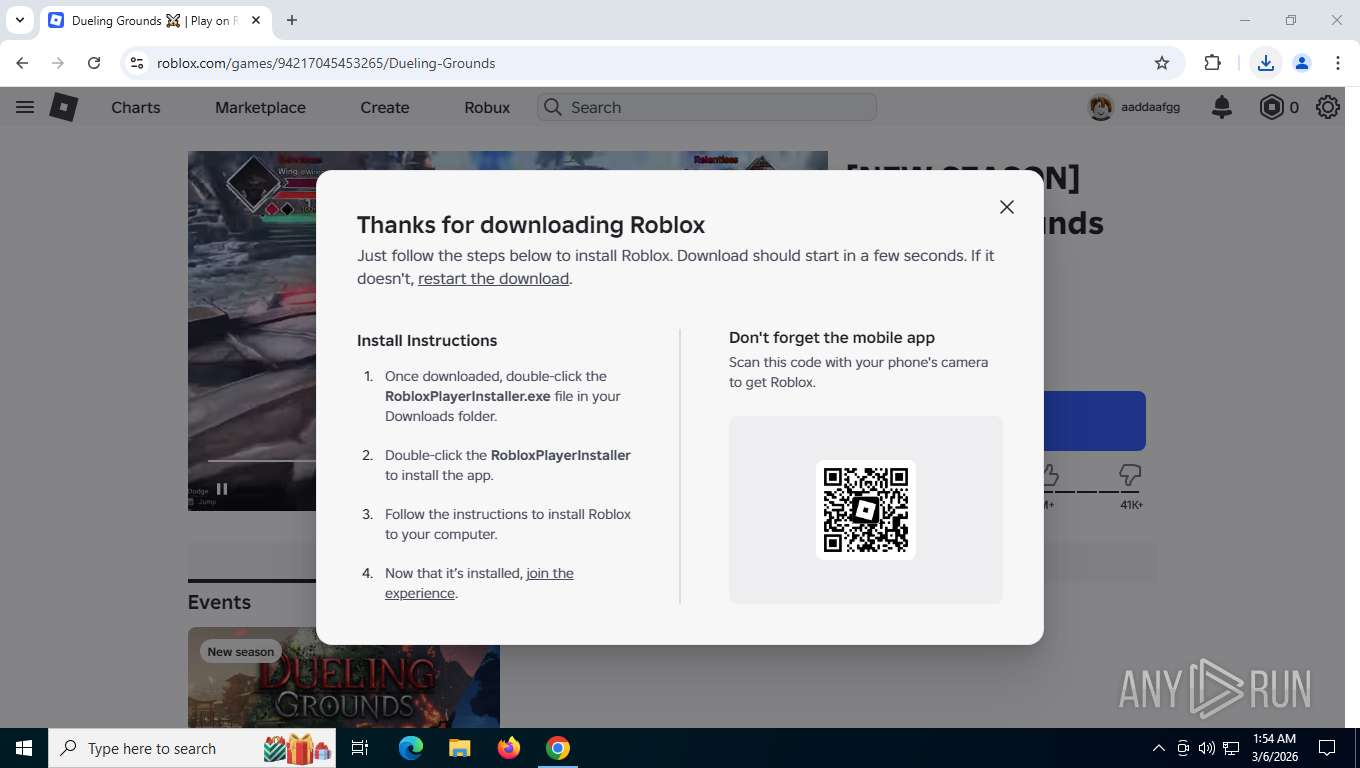This screenshot has width=1360, height=768.
Task: Open the Robux tab
Action: [487, 107]
